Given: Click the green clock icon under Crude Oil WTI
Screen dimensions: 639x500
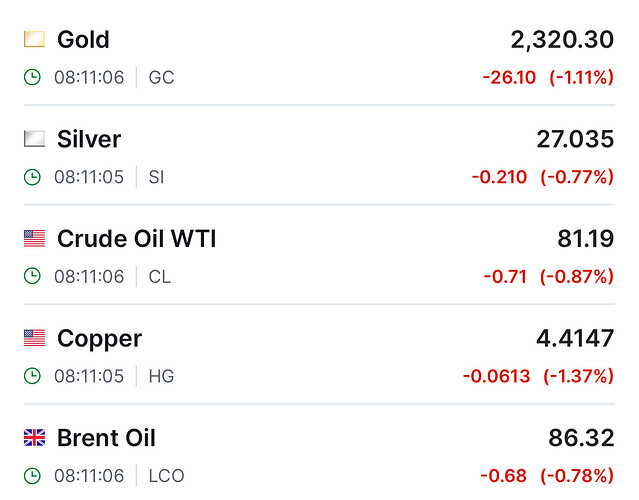Looking at the screenshot, I should pos(32,276).
